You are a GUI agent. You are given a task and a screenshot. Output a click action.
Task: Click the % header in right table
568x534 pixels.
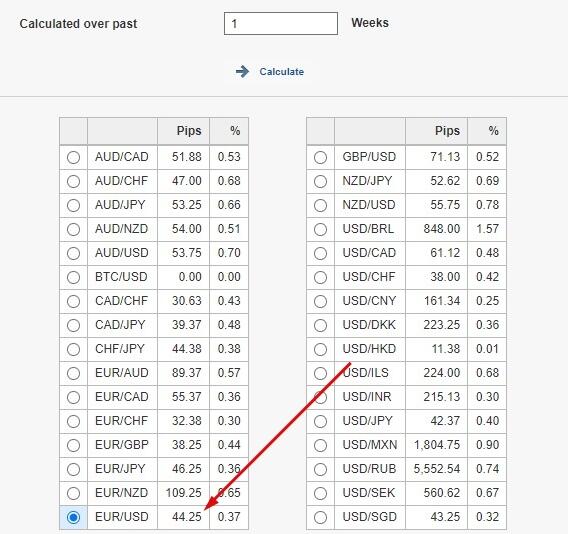pyautogui.click(x=493, y=131)
